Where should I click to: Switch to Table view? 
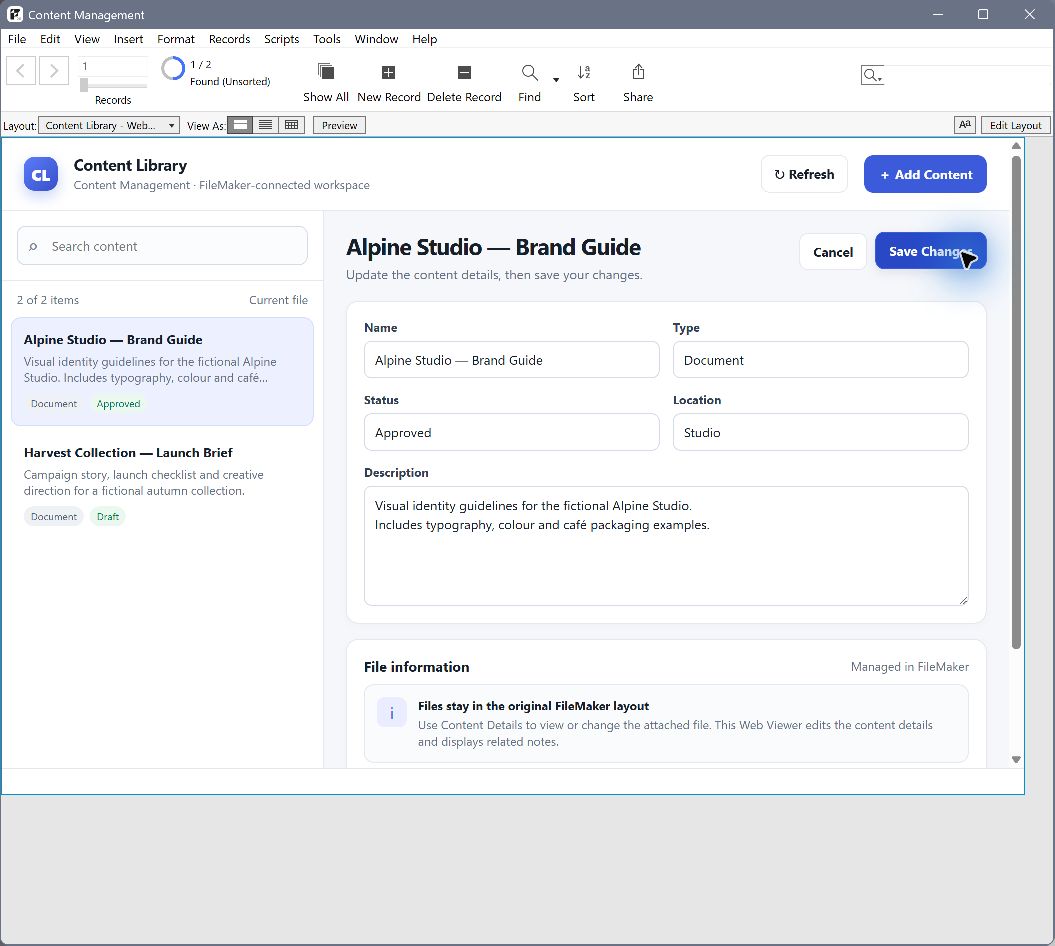click(x=291, y=125)
